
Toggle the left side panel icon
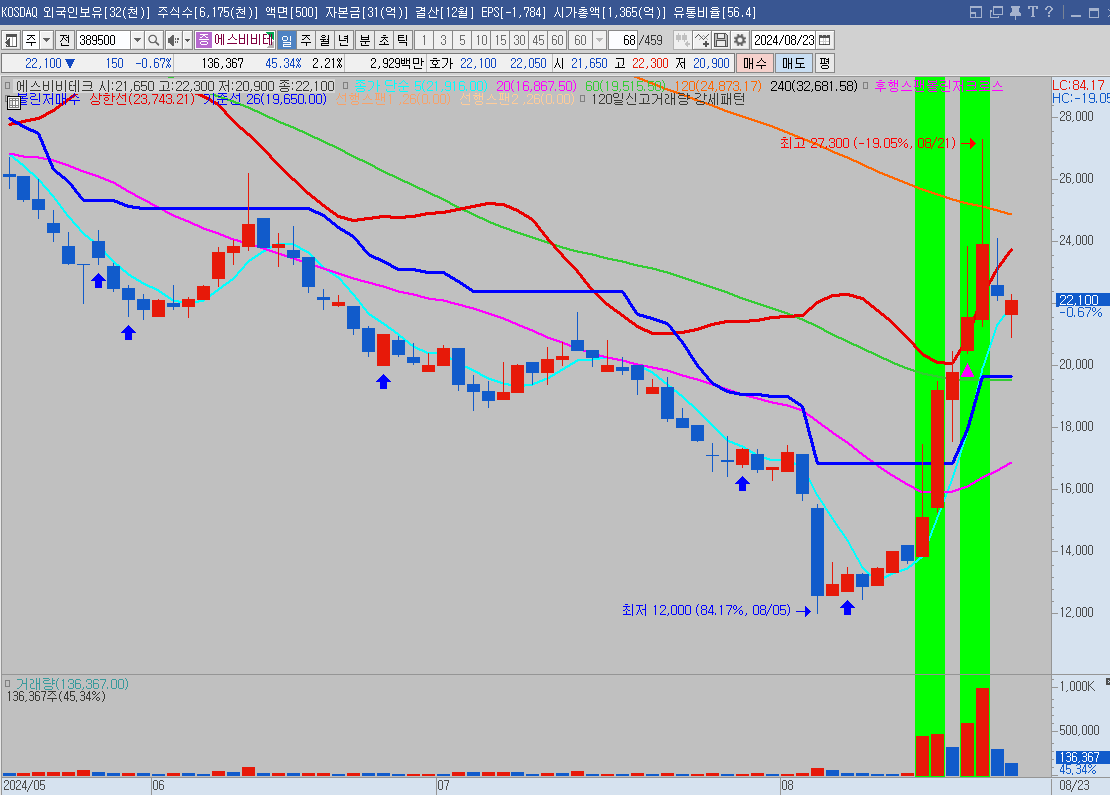[x=11, y=40]
